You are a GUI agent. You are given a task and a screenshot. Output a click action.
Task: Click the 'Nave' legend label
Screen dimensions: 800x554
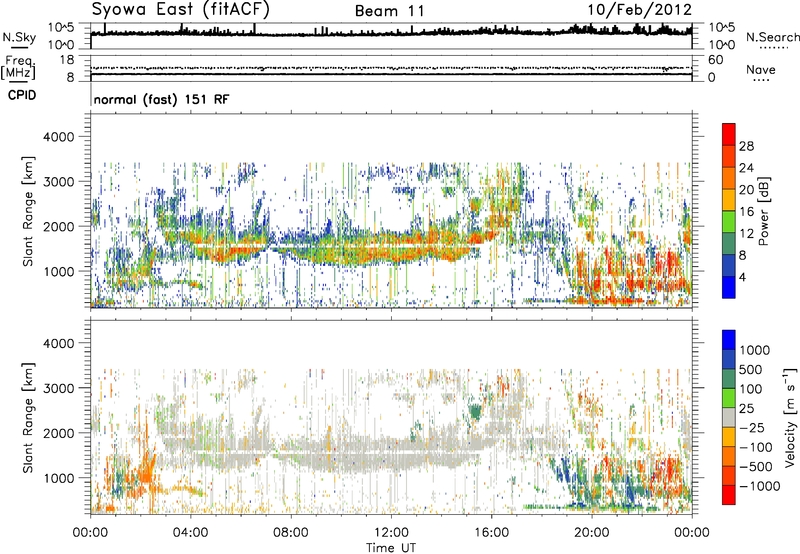761,70
